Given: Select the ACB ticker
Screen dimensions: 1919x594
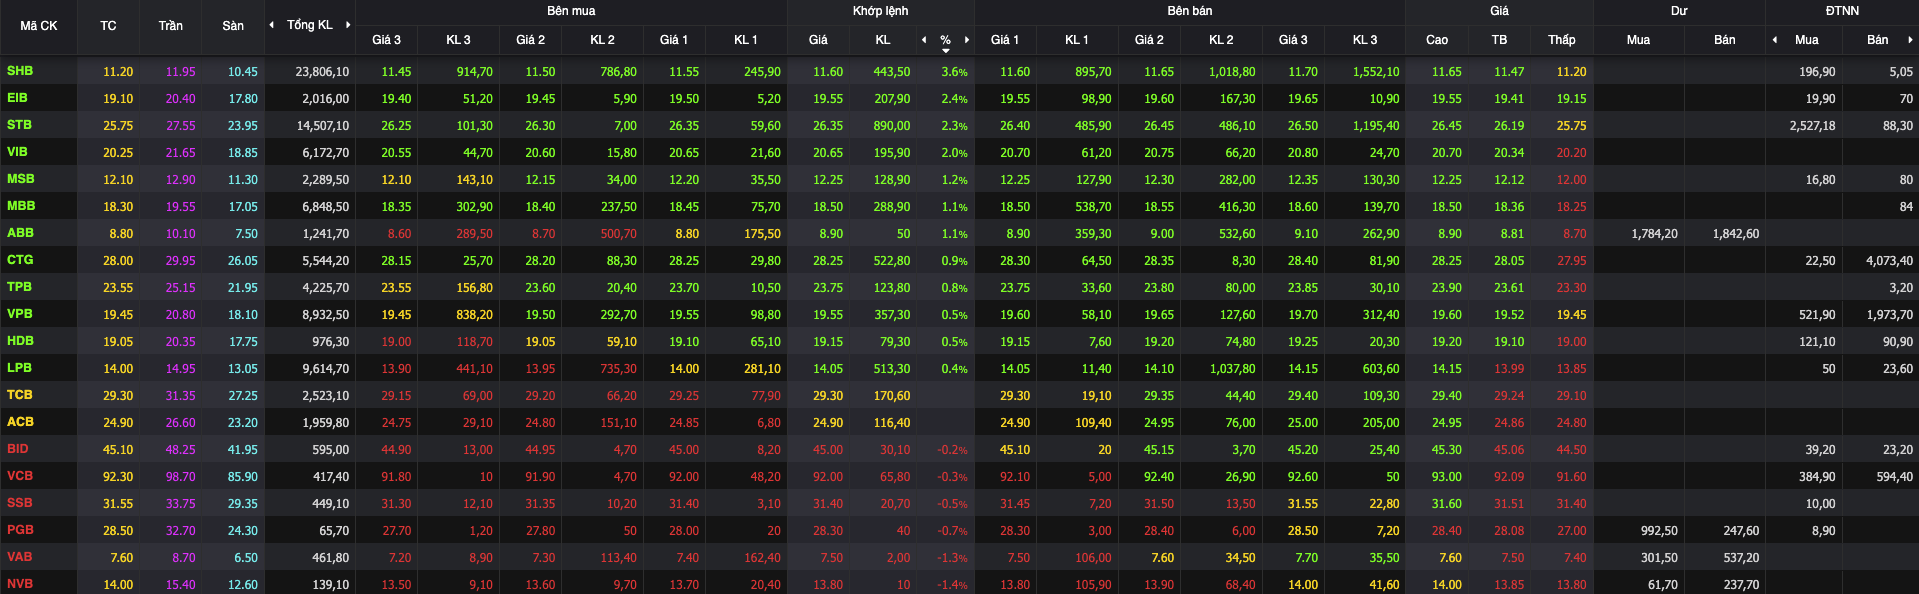Looking at the screenshot, I should pyautogui.click(x=20, y=422).
